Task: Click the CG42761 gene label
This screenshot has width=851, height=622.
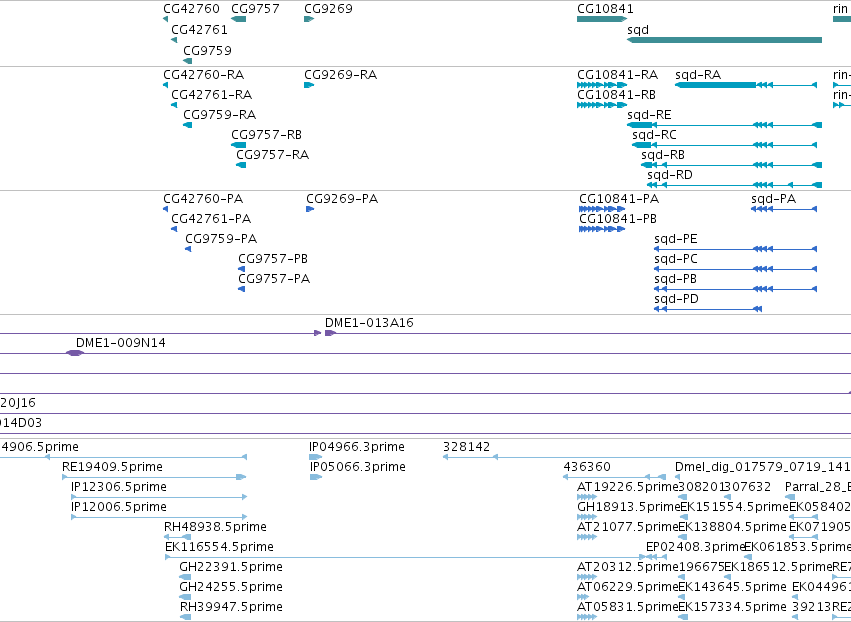Action: click(199, 29)
